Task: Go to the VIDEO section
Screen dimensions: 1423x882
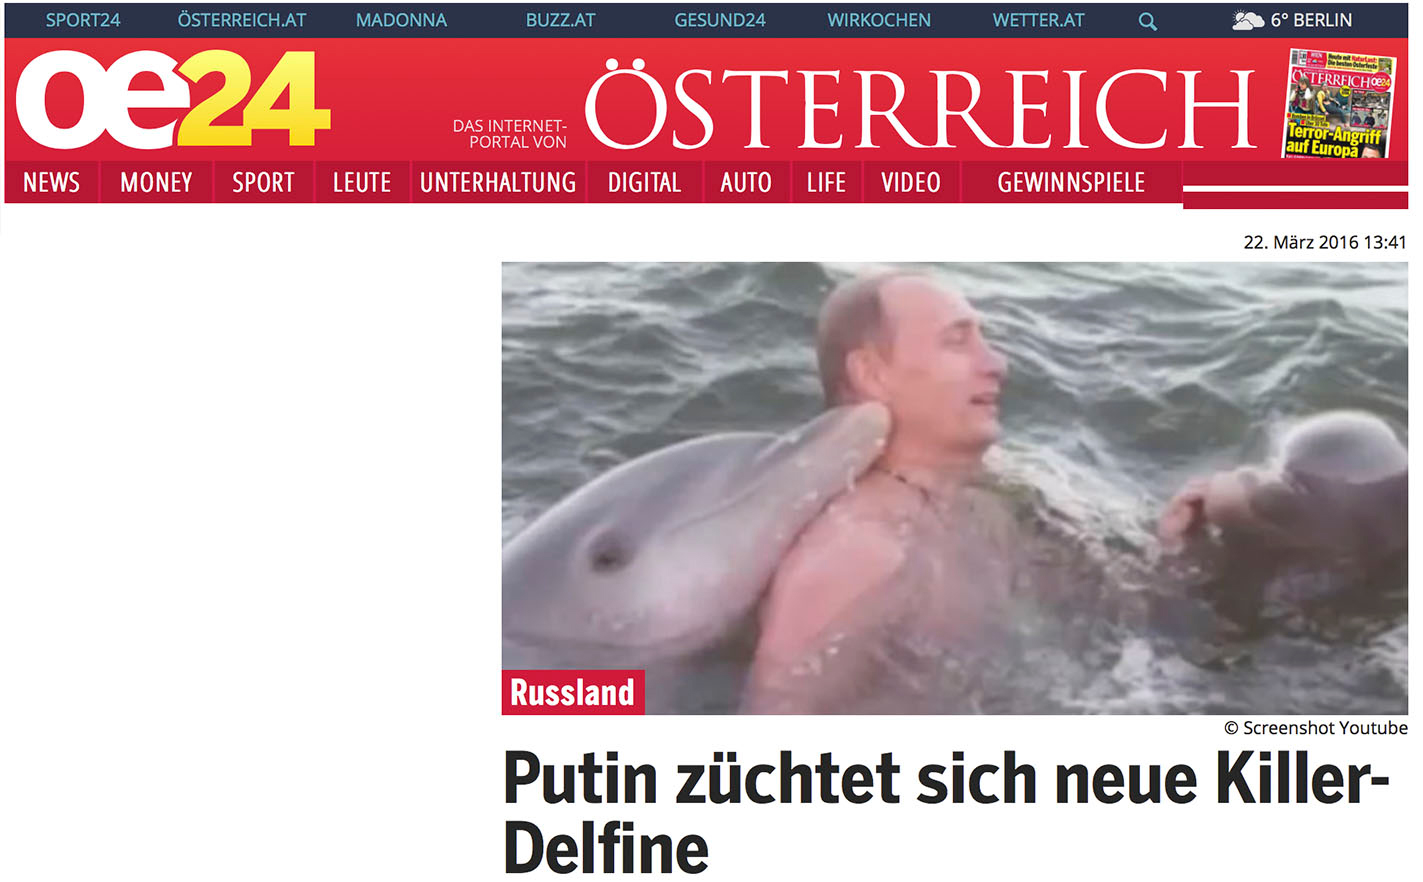Action: click(911, 182)
